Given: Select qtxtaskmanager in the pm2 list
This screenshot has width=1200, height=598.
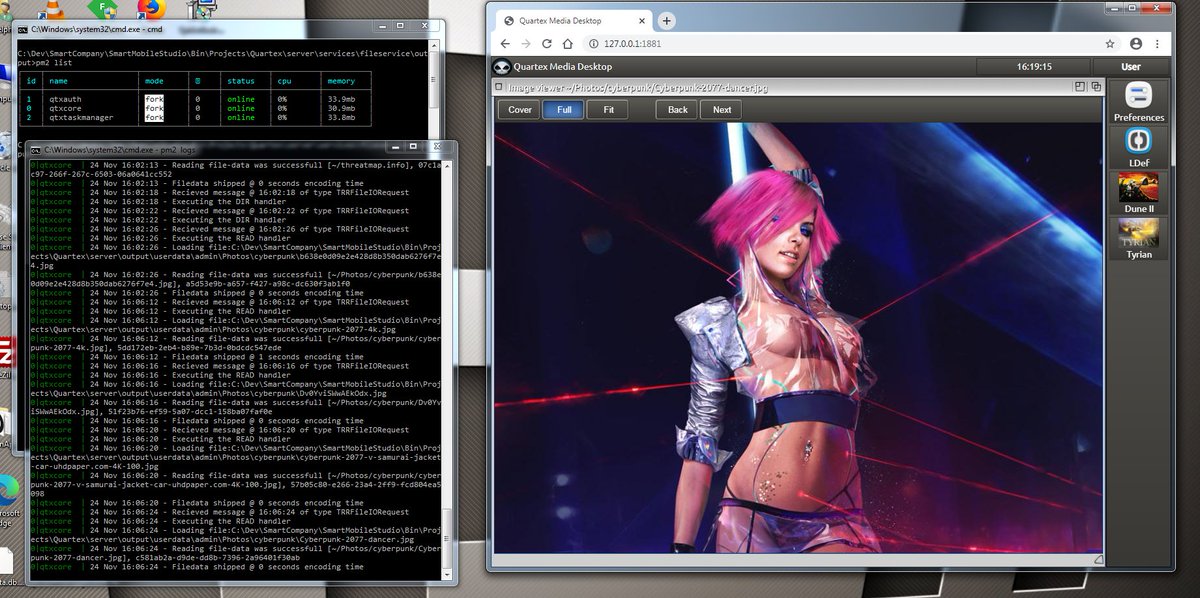Looking at the screenshot, I should (x=81, y=117).
